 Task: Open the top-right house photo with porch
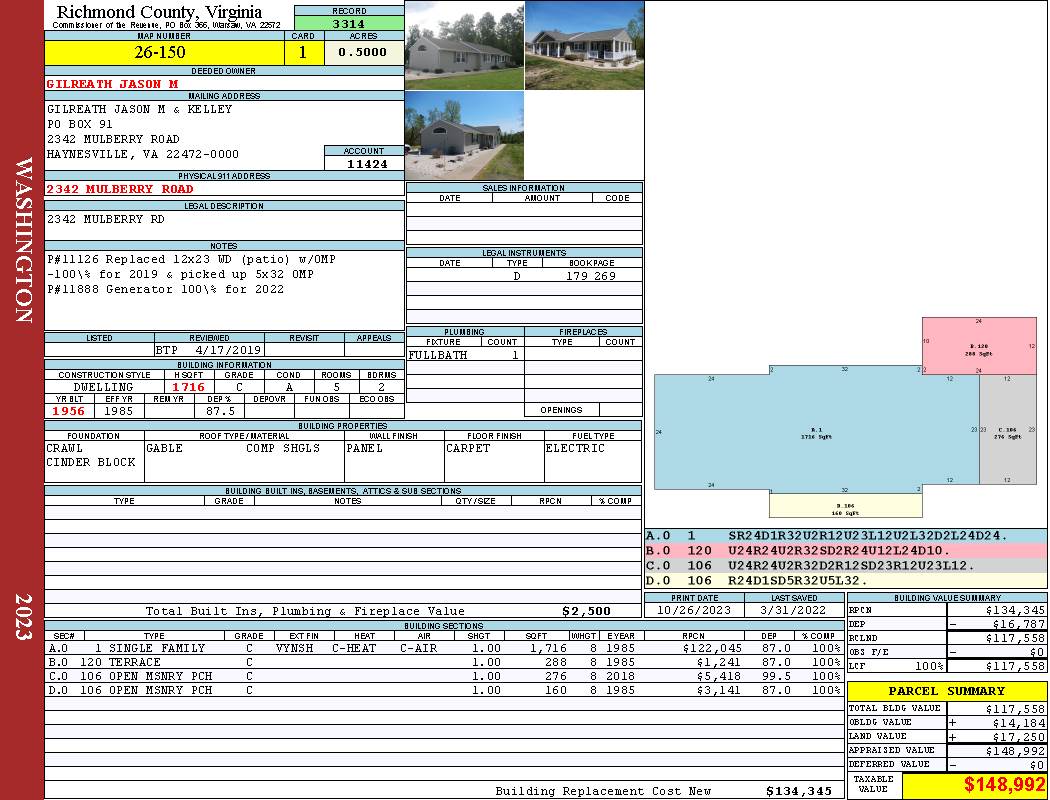584,45
